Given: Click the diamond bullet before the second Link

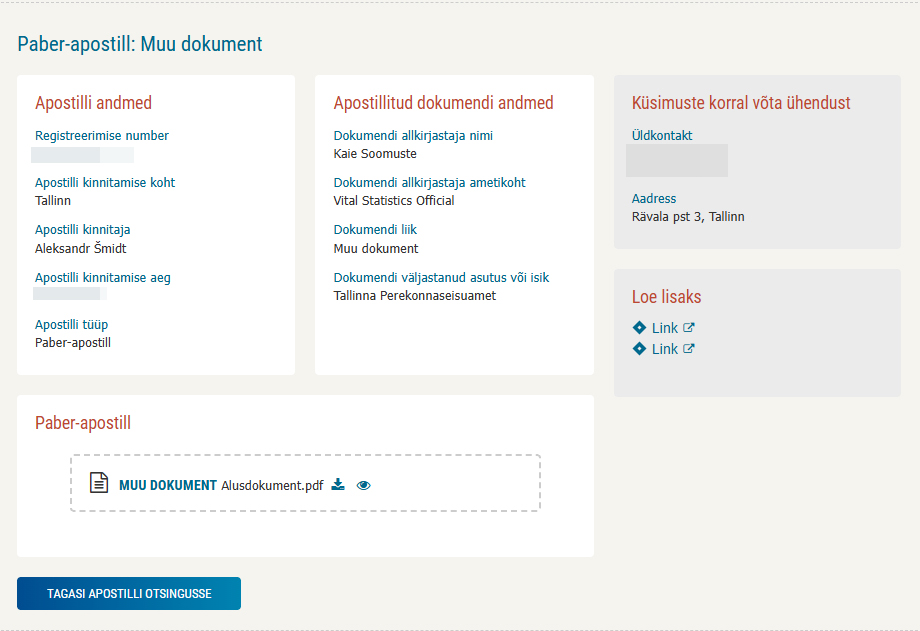Looking at the screenshot, I should tap(640, 349).
